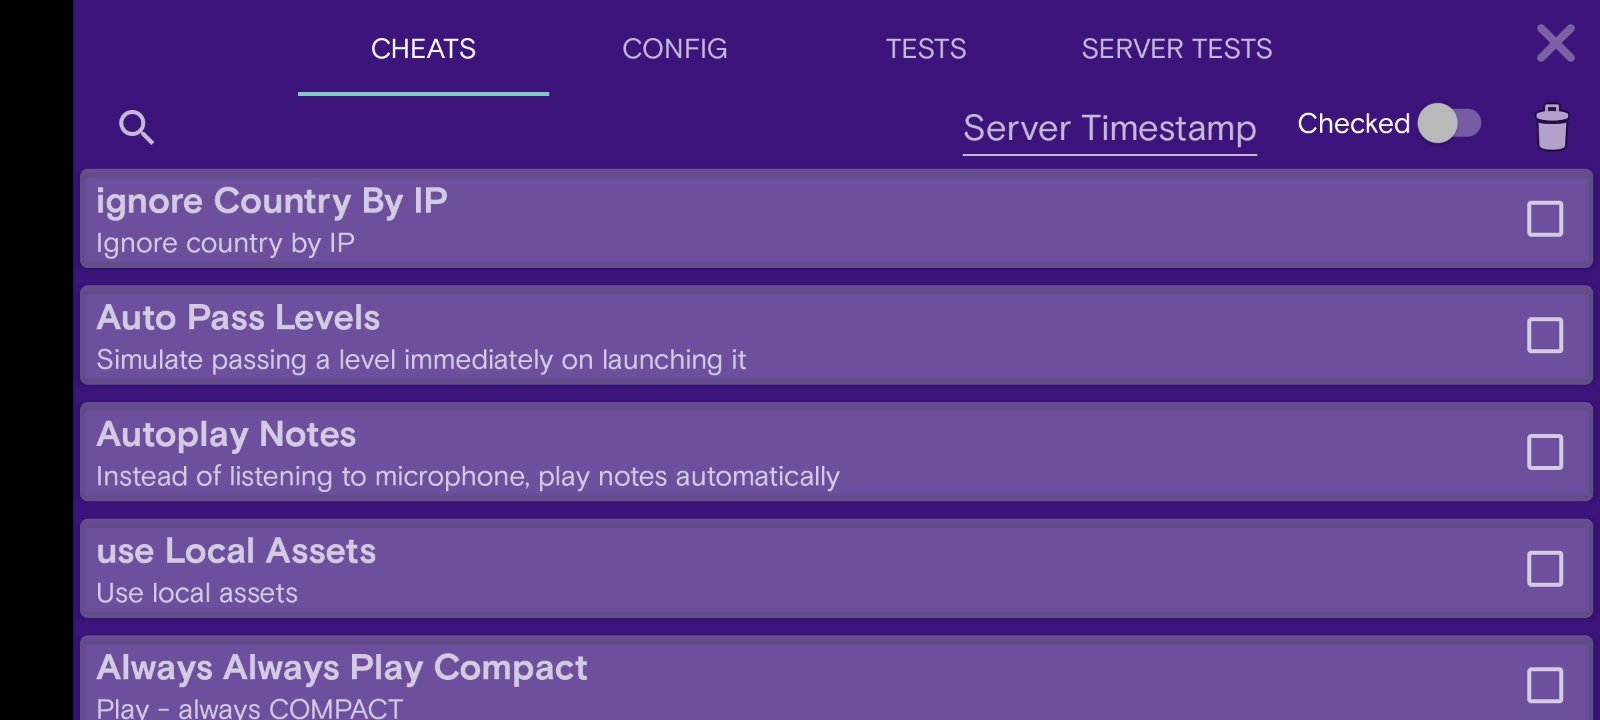Go to the SERVER TESTS tab
The height and width of the screenshot is (720, 1600).
[x=1176, y=49]
